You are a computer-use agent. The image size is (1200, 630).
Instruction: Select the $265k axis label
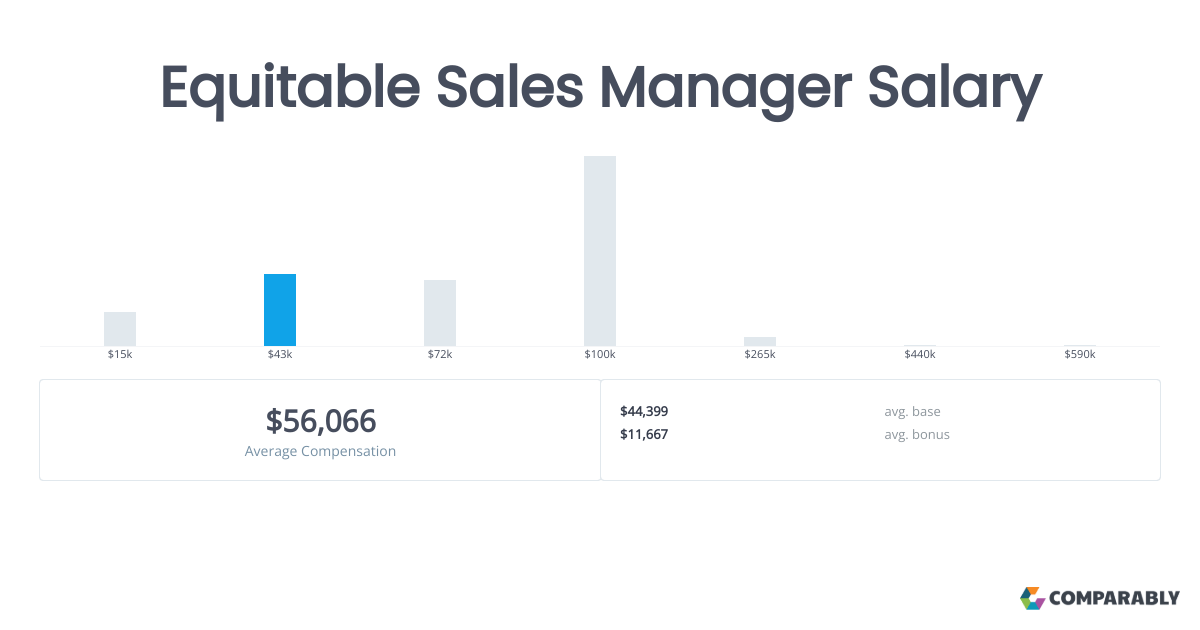[x=760, y=355]
